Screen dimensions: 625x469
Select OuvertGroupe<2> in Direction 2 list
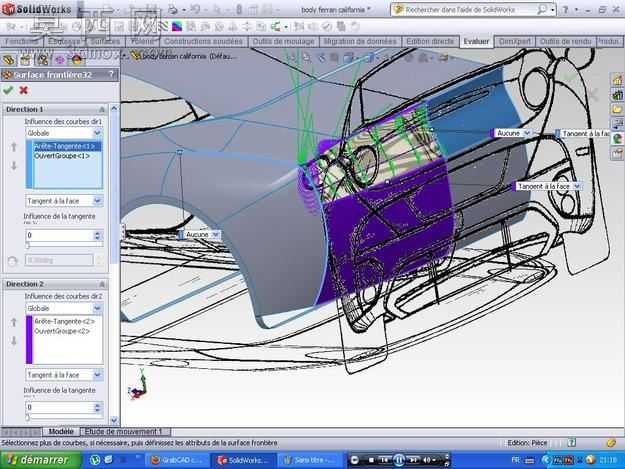pos(62,331)
